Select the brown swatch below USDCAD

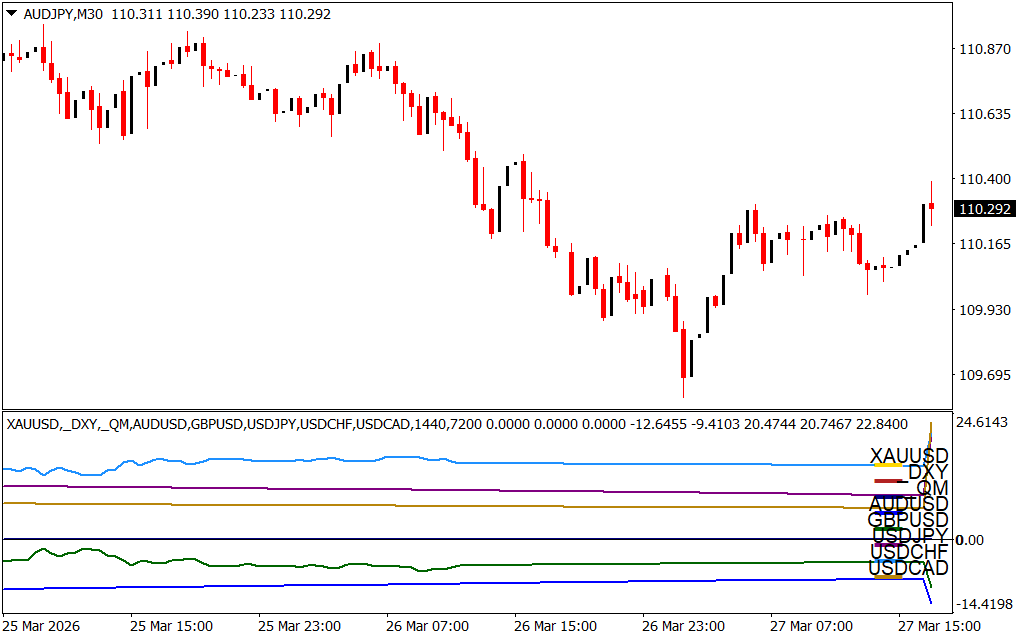[x=888, y=577]
